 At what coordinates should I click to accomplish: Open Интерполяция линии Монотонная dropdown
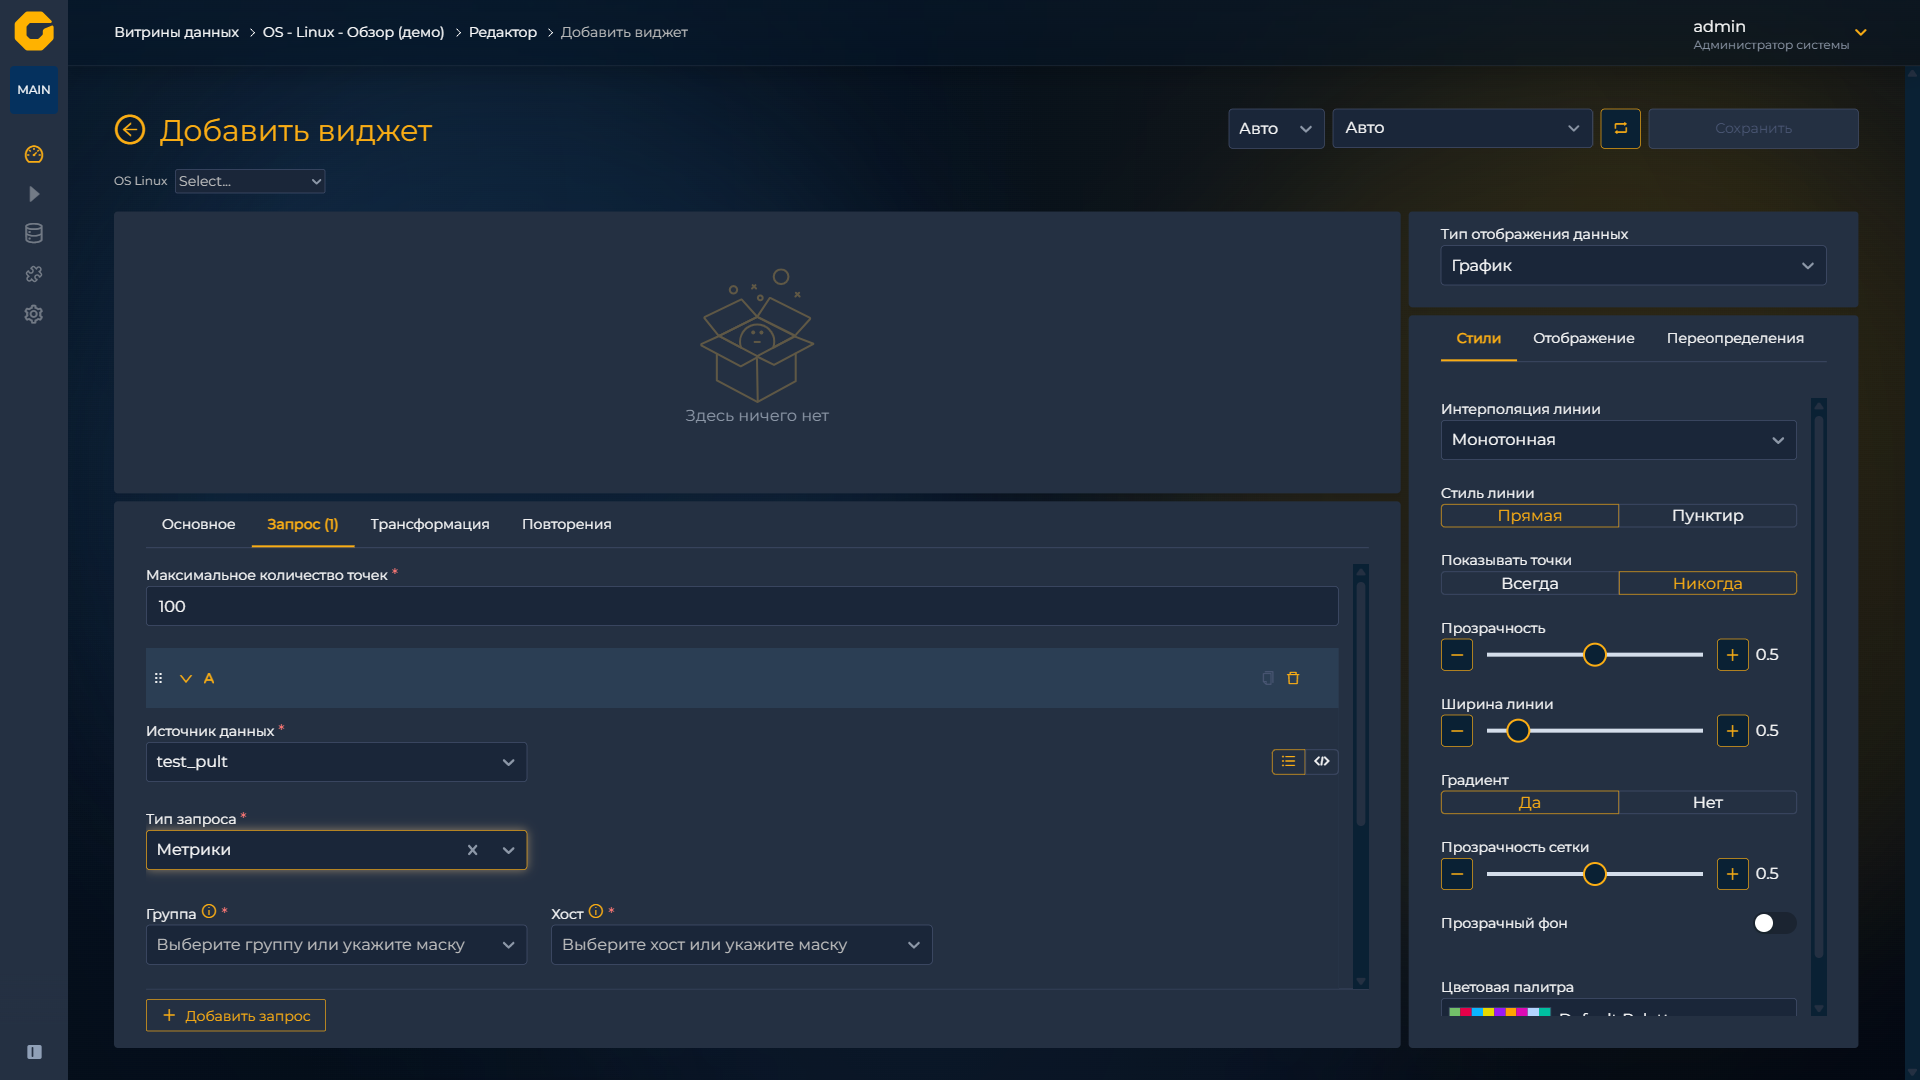pos(1618,440)
